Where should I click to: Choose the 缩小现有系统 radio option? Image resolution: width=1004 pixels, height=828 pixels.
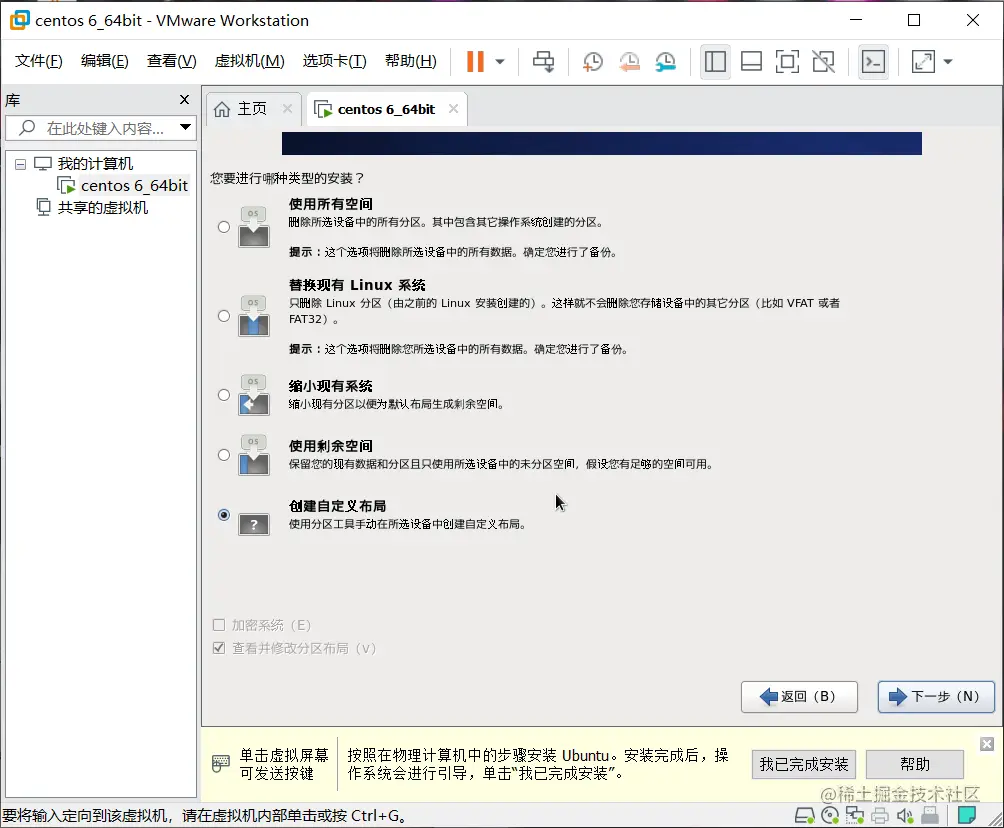pyautogui.click(x=223, y=394)
